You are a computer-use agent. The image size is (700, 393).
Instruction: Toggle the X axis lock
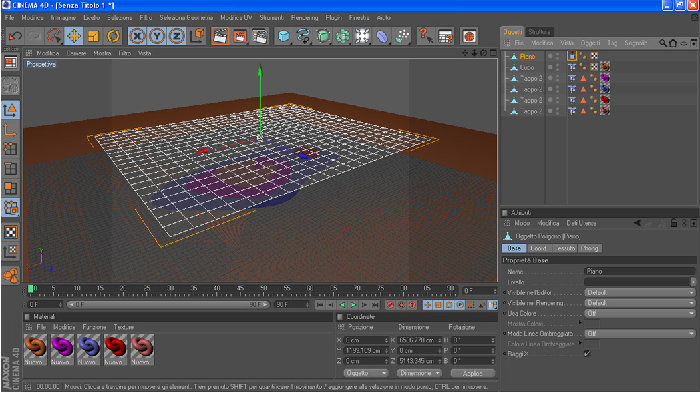point(137,36)
